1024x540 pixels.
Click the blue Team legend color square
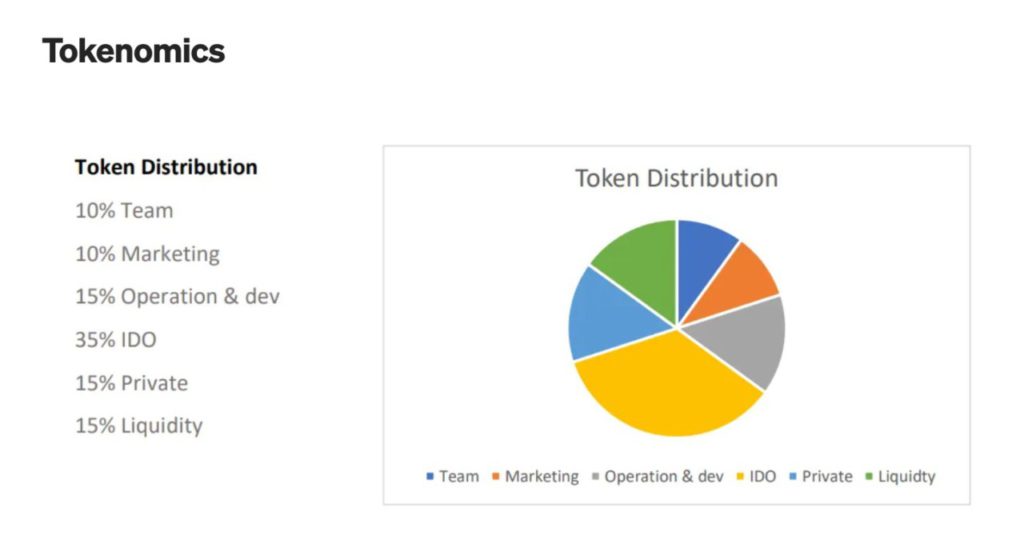point(430,477)
